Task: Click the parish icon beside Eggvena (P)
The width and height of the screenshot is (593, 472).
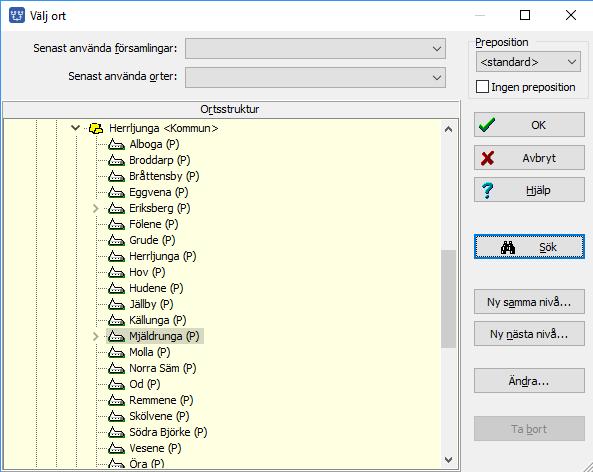Action: pyautogui.click(x=116, y=193)
